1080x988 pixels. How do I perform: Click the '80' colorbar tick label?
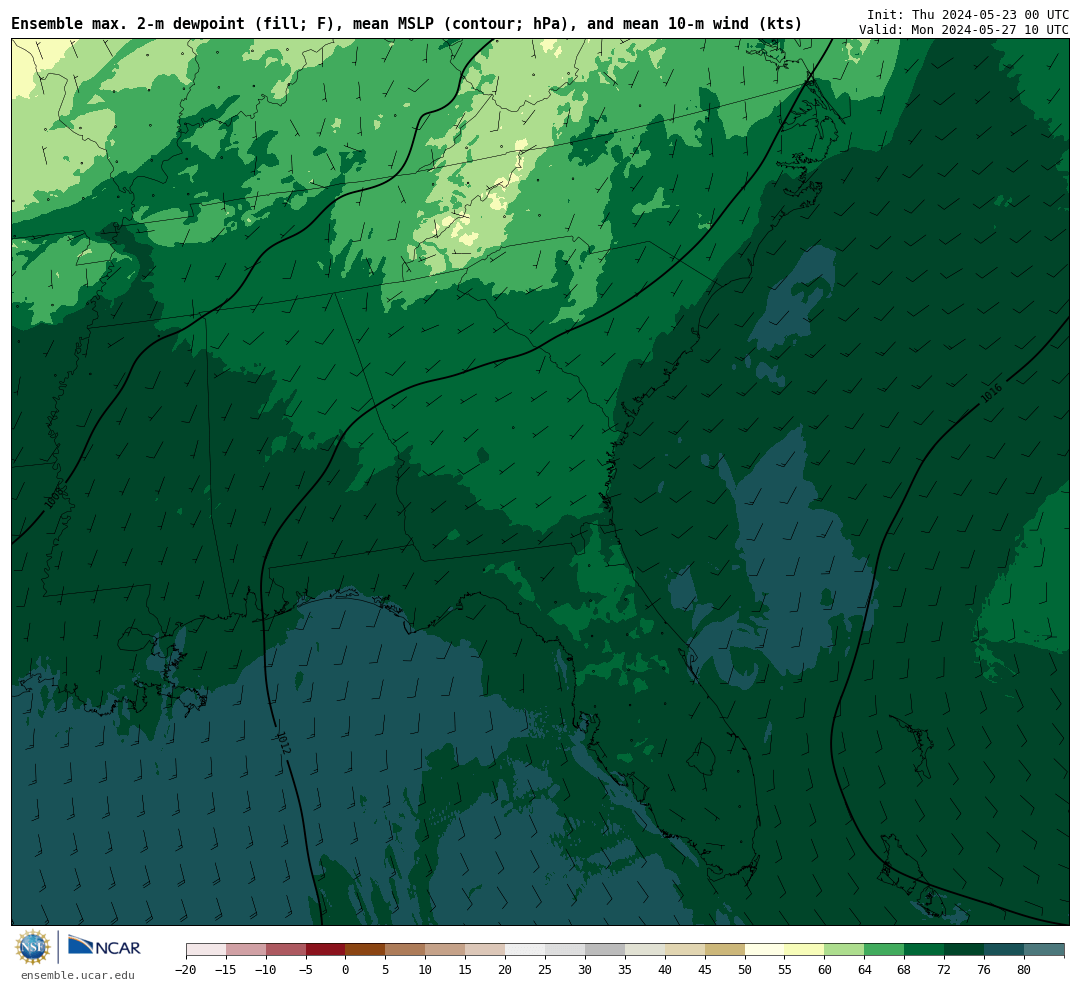click(1025, 970)
